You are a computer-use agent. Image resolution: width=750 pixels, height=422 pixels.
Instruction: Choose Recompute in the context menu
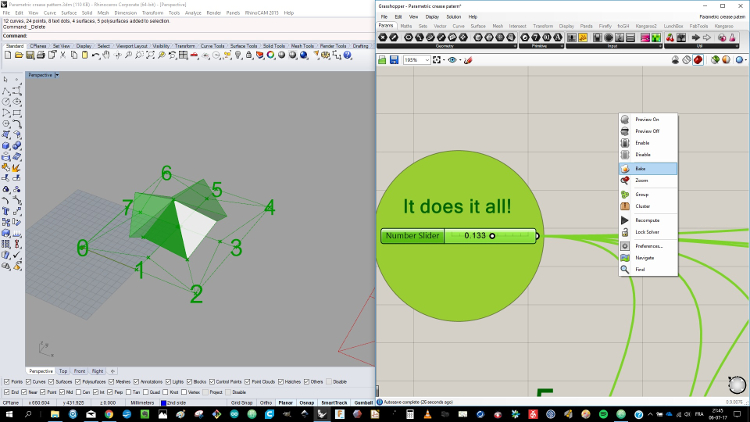tap(648, 220)
